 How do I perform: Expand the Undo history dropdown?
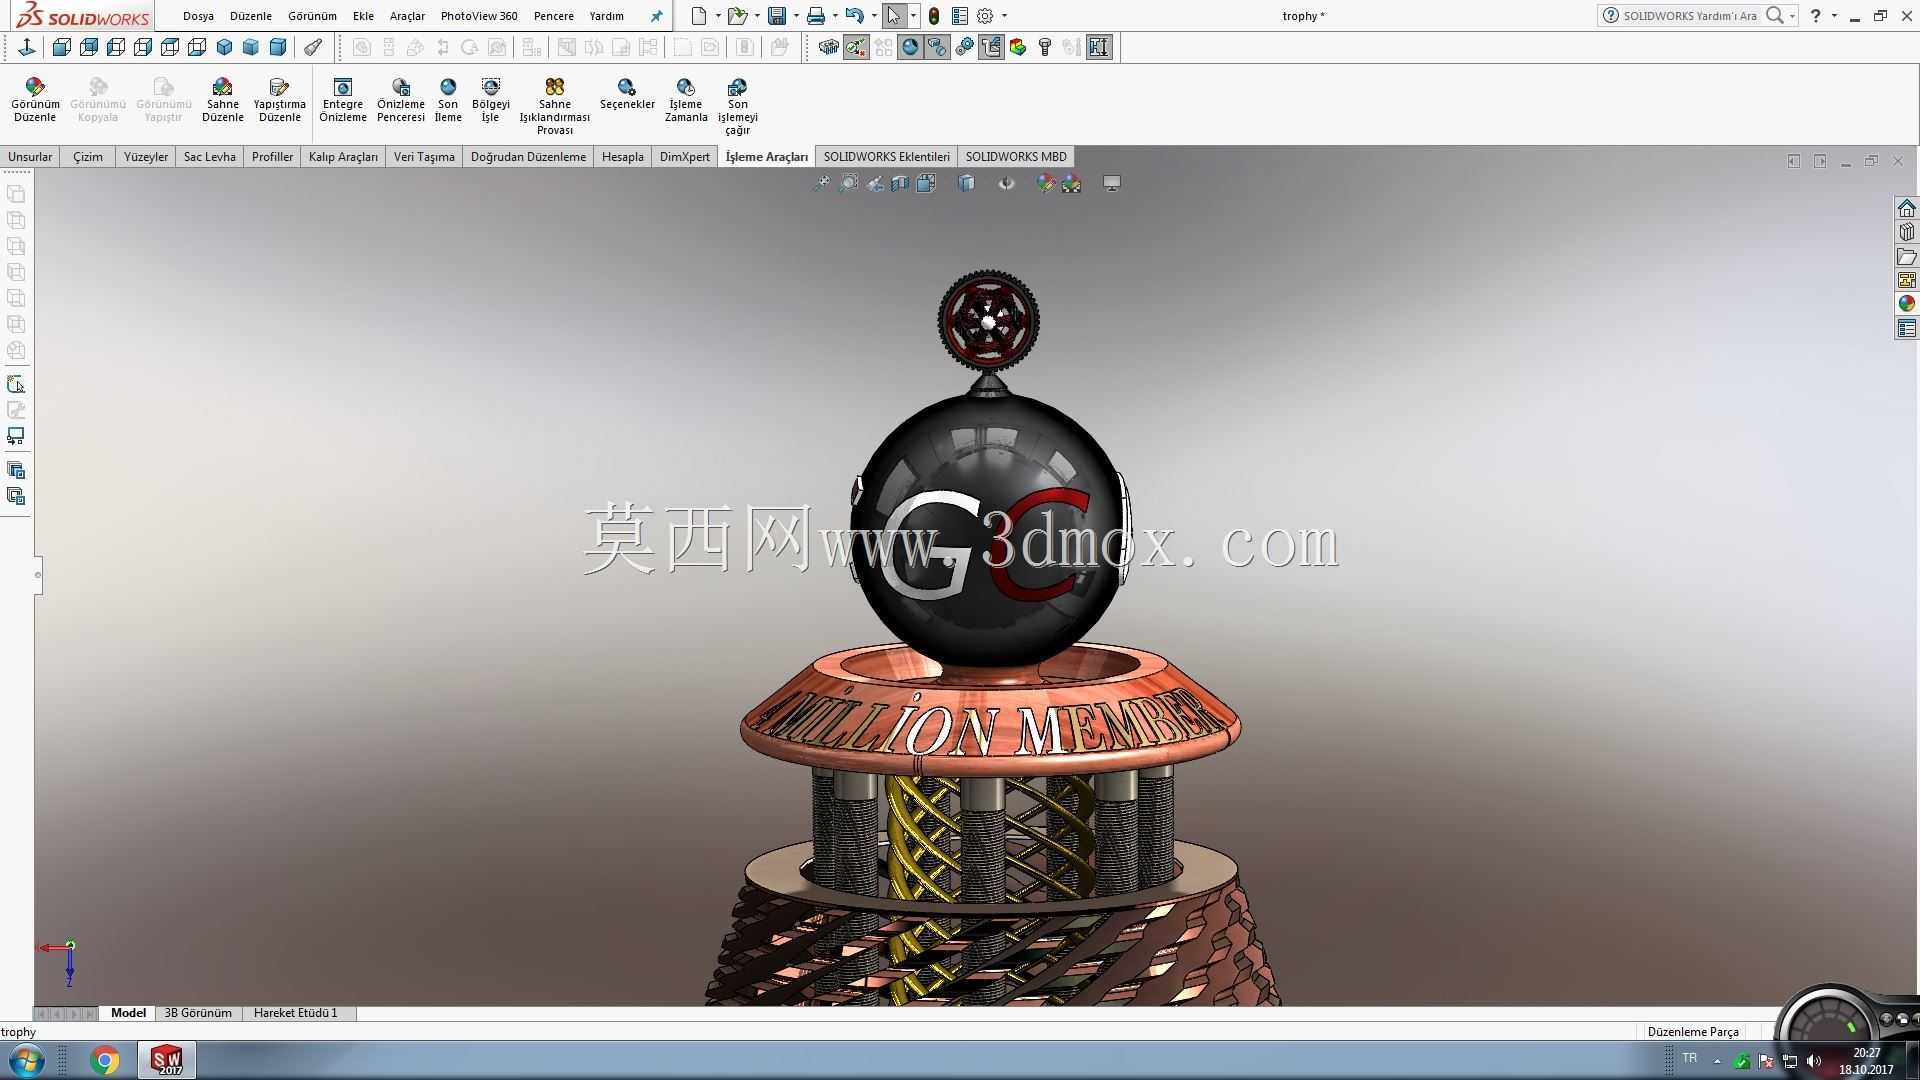pos(874,16)
